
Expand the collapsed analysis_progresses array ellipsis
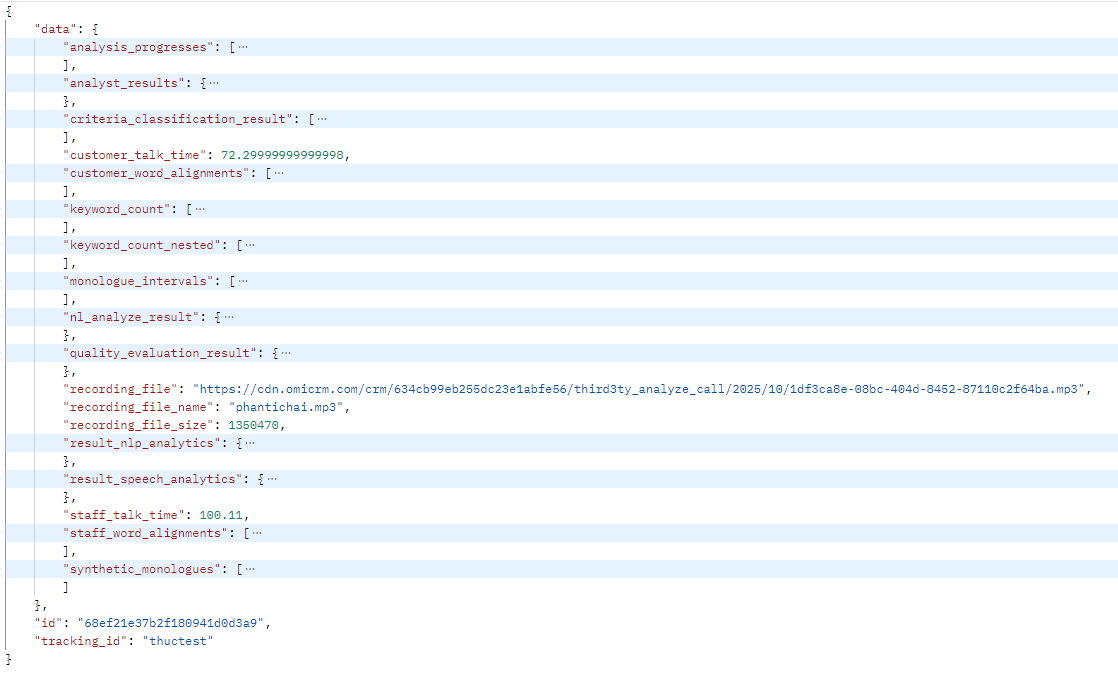tap(243, 47)
